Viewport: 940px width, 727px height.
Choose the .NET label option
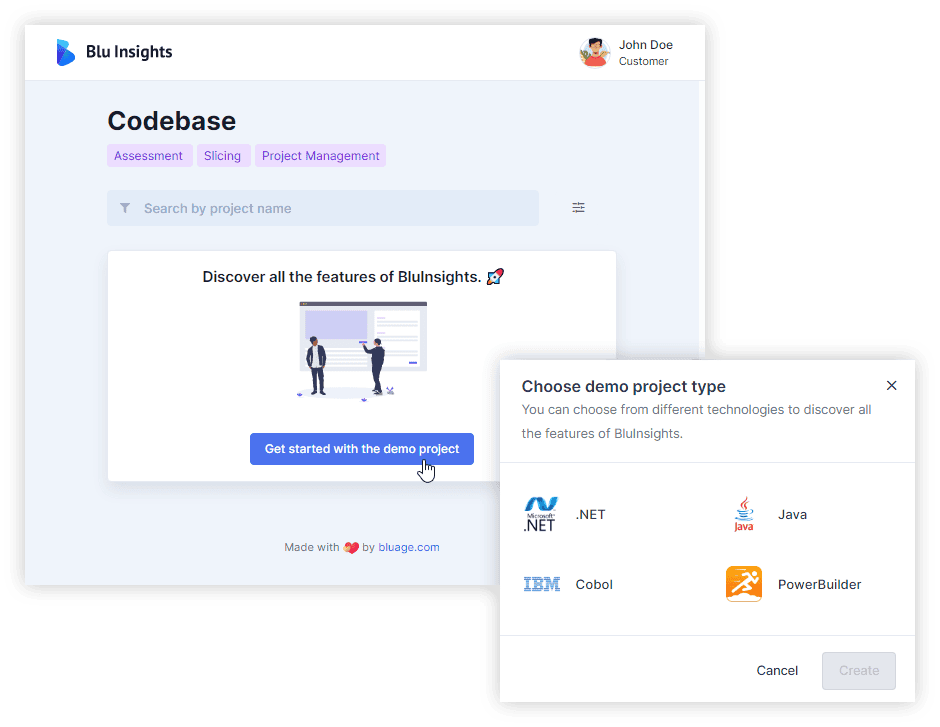pos(590,515)
